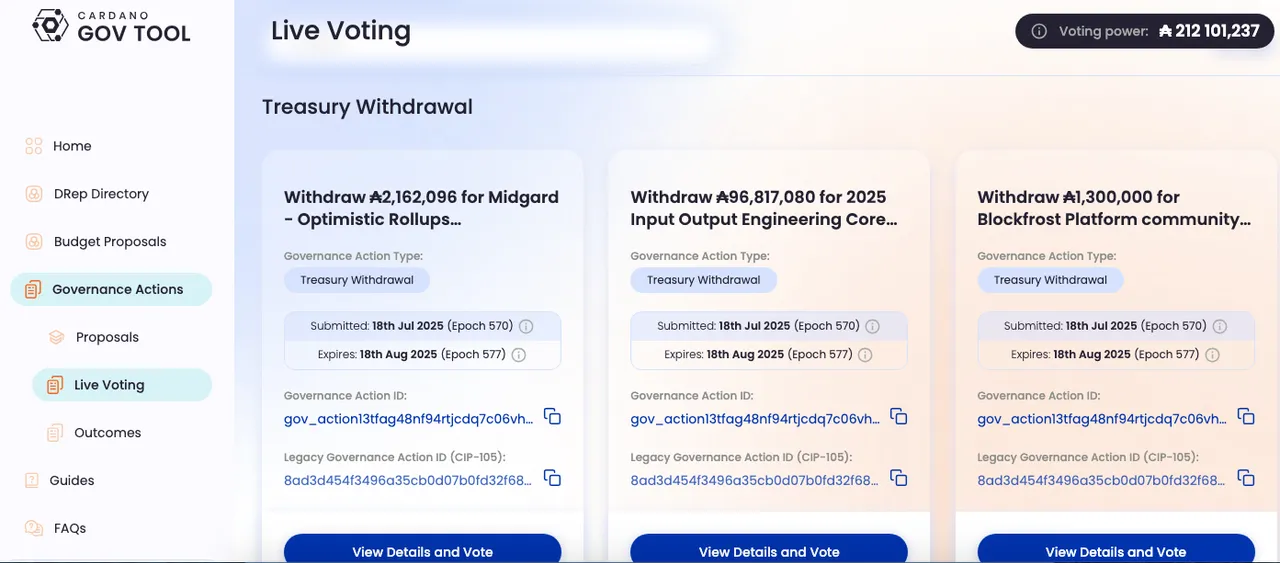Screen dimensions: 1280x563
Task: Click the Proposals sub-item icon
Action: pyautogui.click(x=57, y=337)
